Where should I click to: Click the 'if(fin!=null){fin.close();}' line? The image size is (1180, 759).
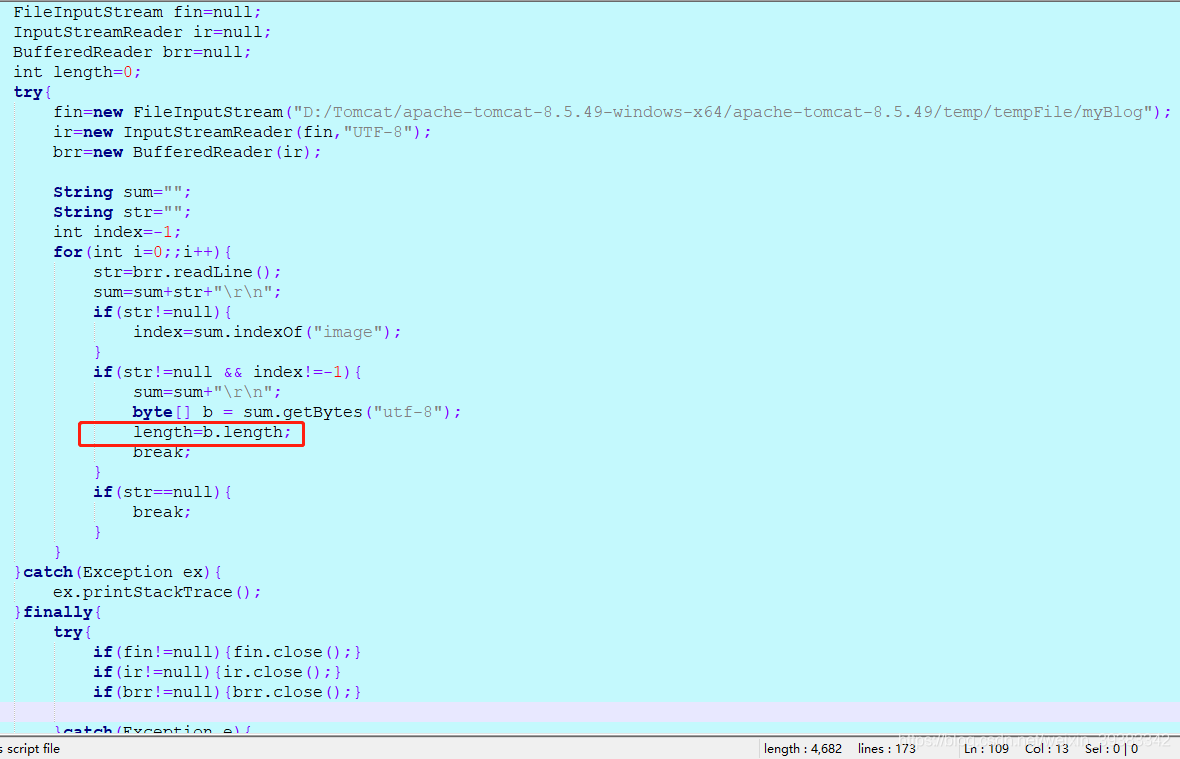(x=227, y=651)
